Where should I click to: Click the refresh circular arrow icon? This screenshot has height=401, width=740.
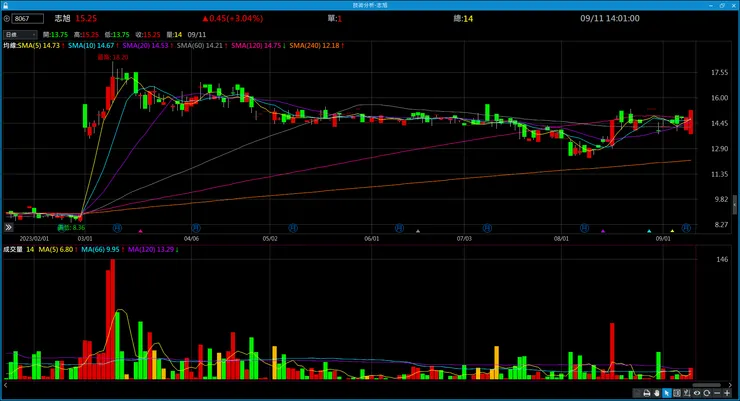point(706,393)
